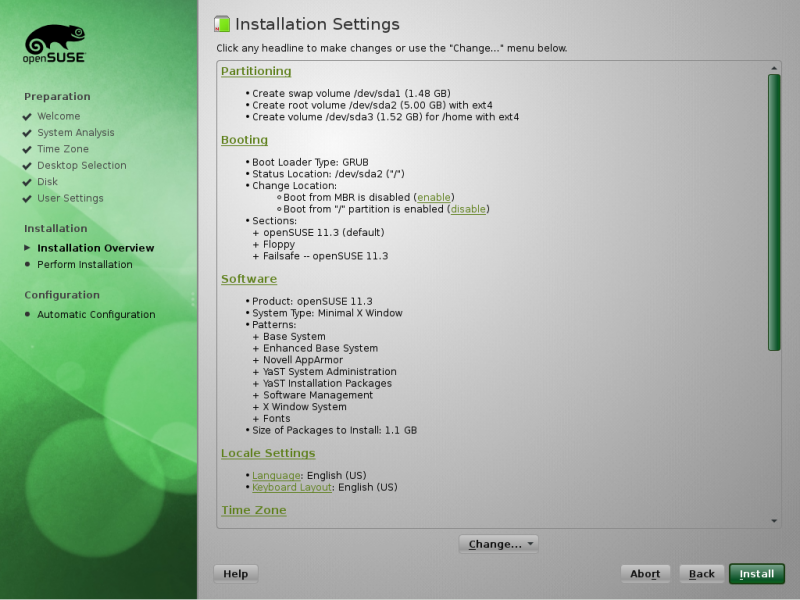Viewport: 800px width, 600px height.
Task: Start installation with the Install button
Action: coord(757,574)
